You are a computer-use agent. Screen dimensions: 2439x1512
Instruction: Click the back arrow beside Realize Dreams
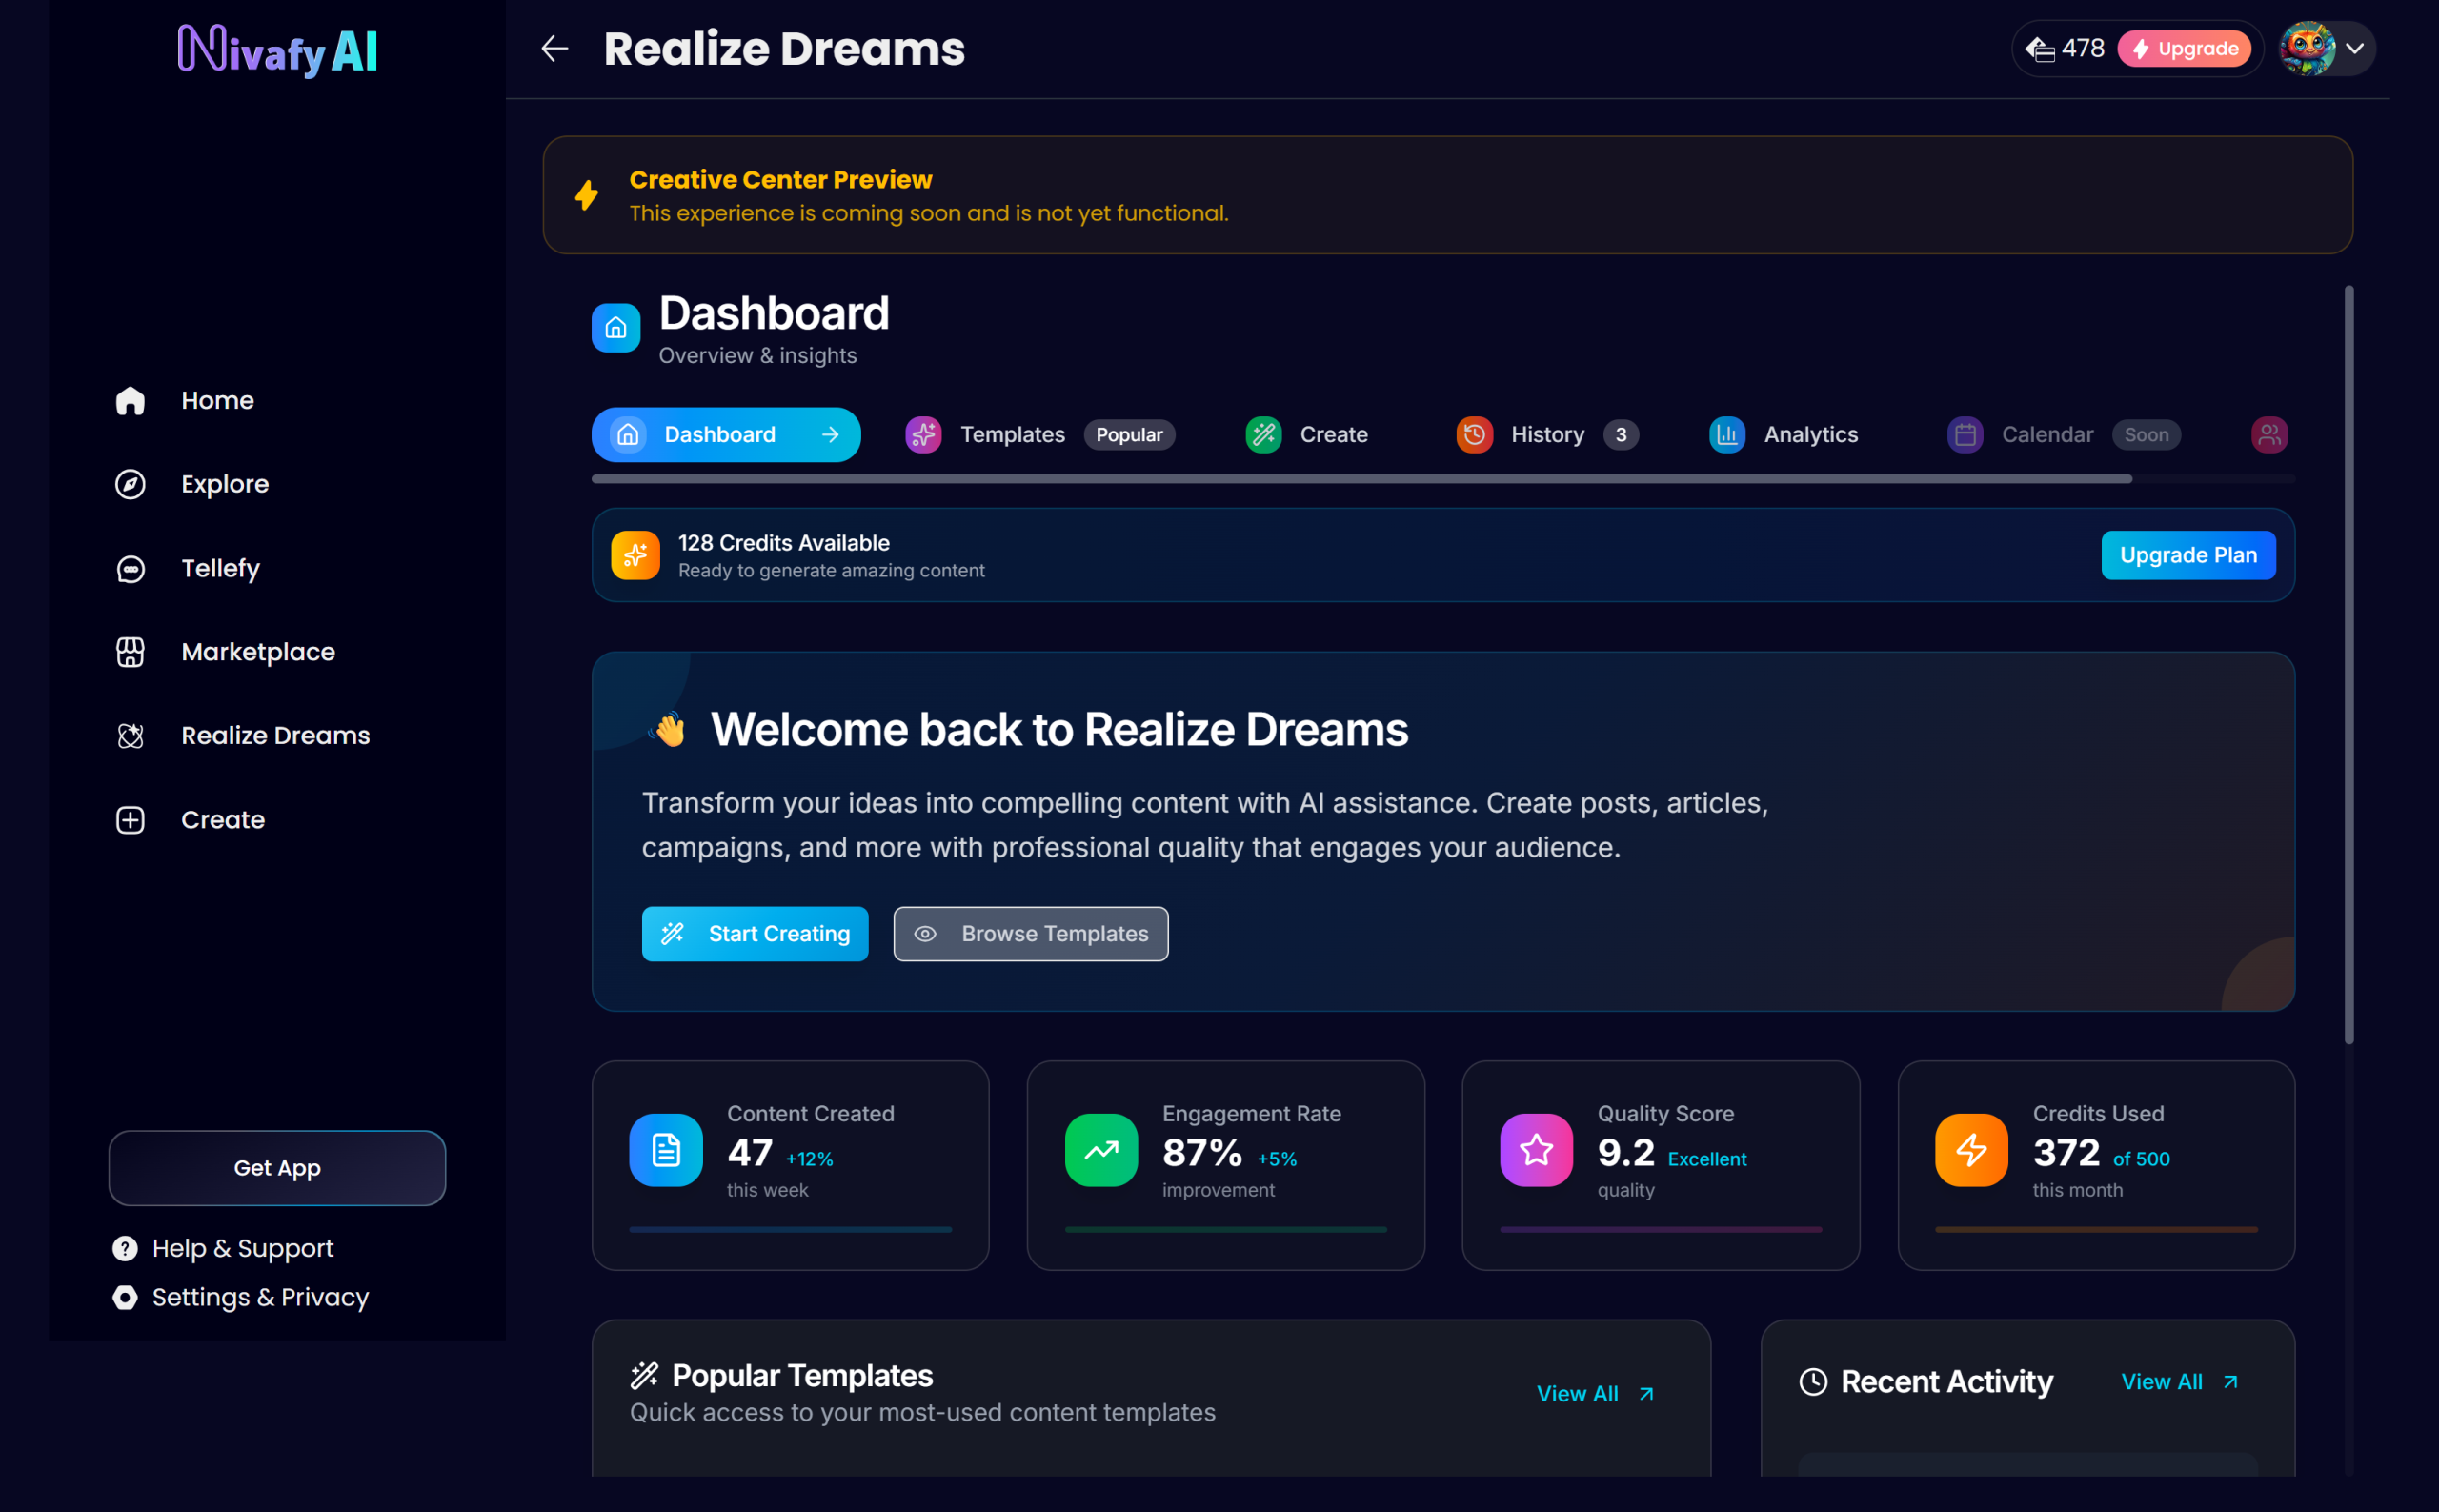554,48
